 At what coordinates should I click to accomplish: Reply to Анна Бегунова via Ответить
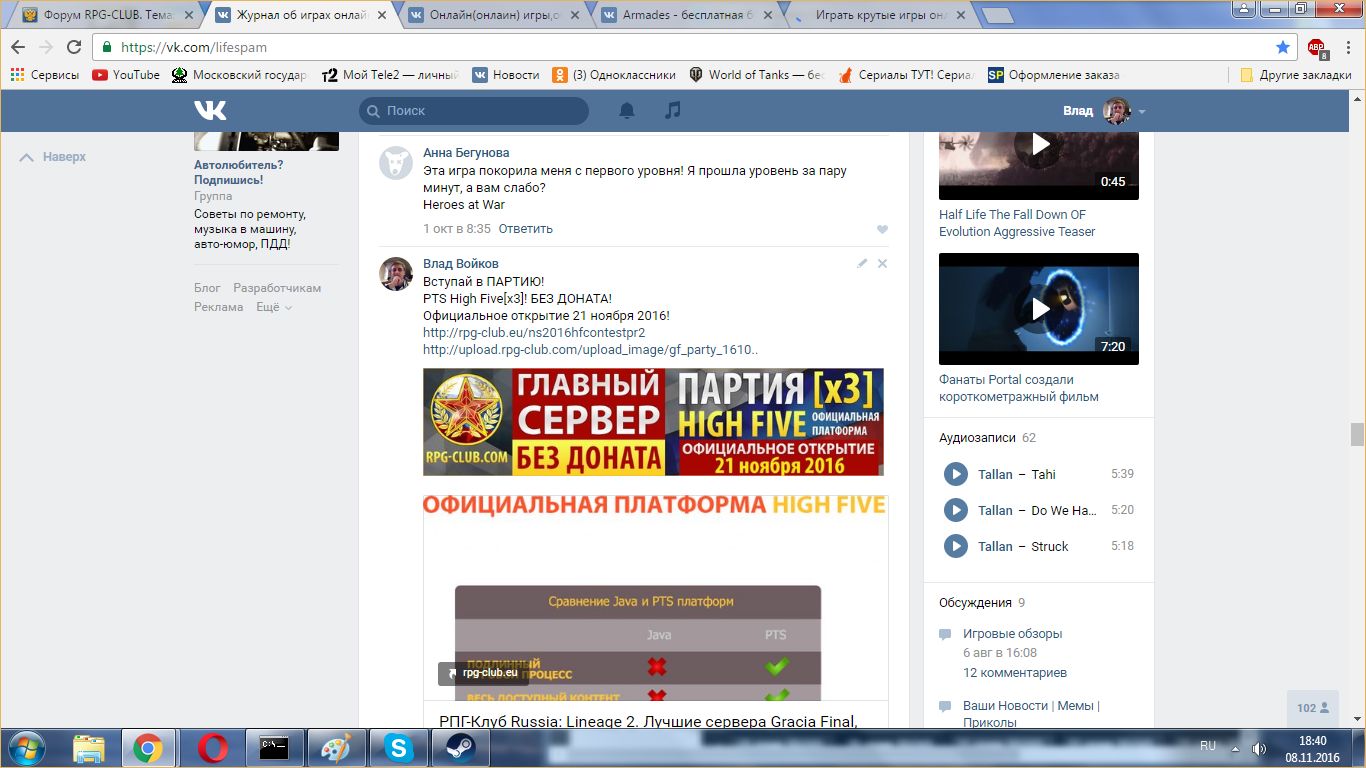coord(526,229)
